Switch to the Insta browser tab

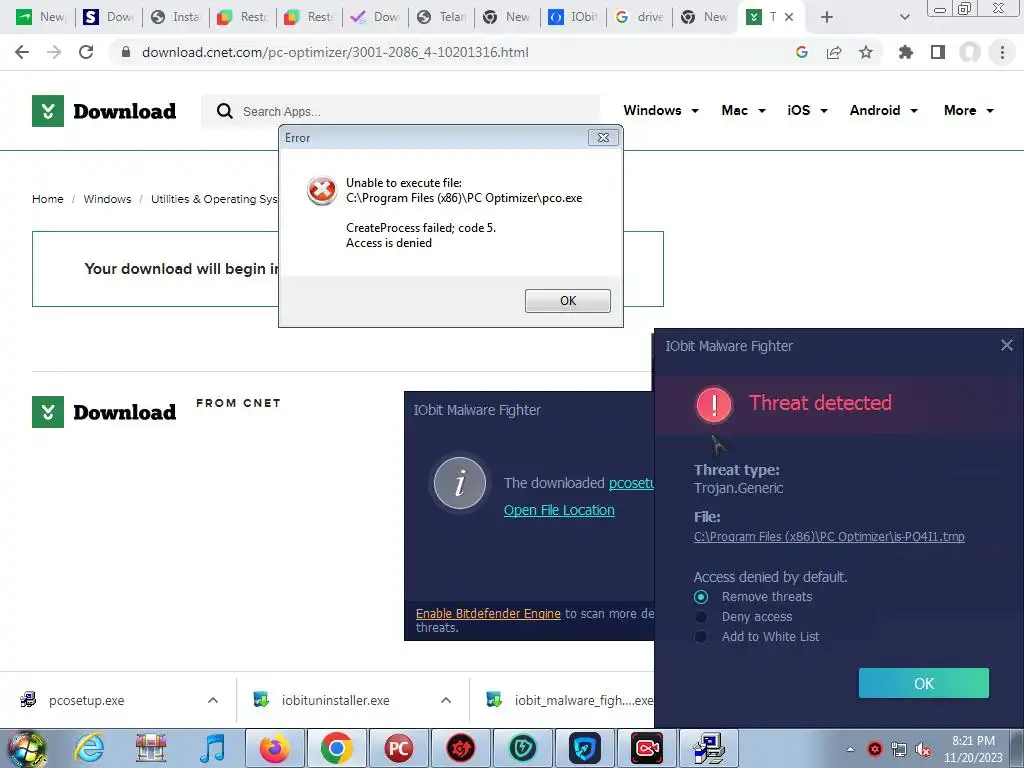[176, 18]
